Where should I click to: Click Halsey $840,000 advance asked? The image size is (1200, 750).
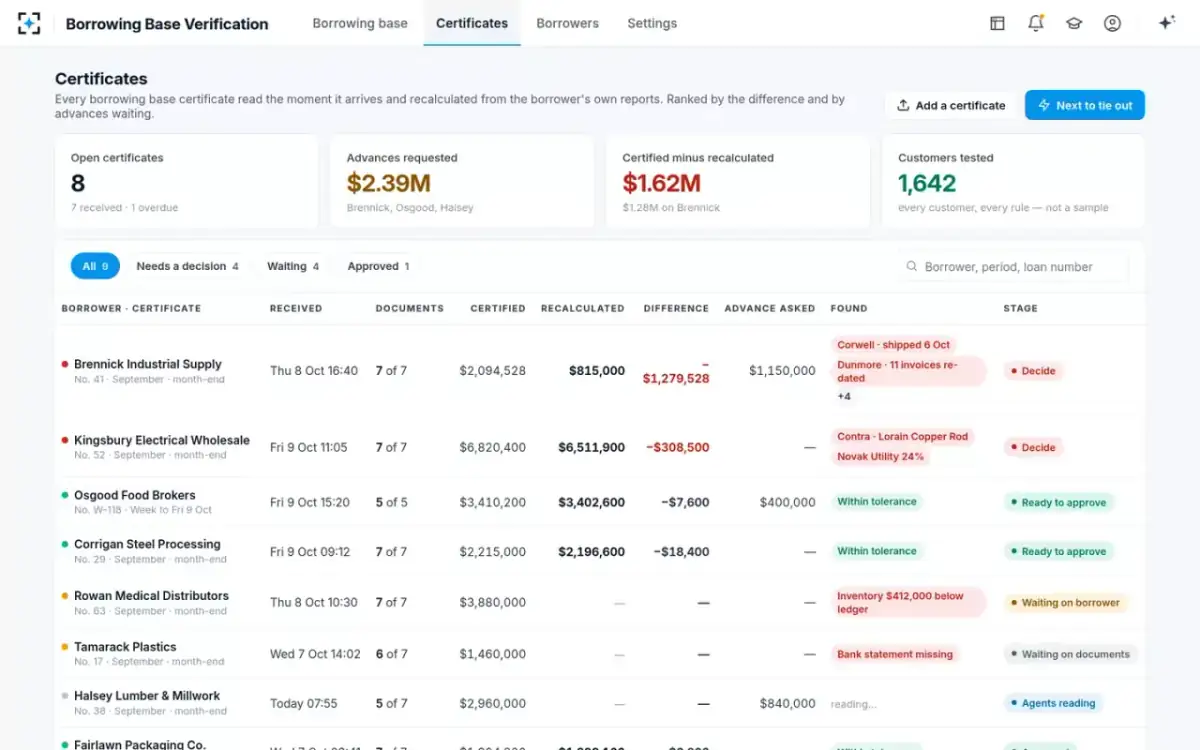(x=787, y=704)
